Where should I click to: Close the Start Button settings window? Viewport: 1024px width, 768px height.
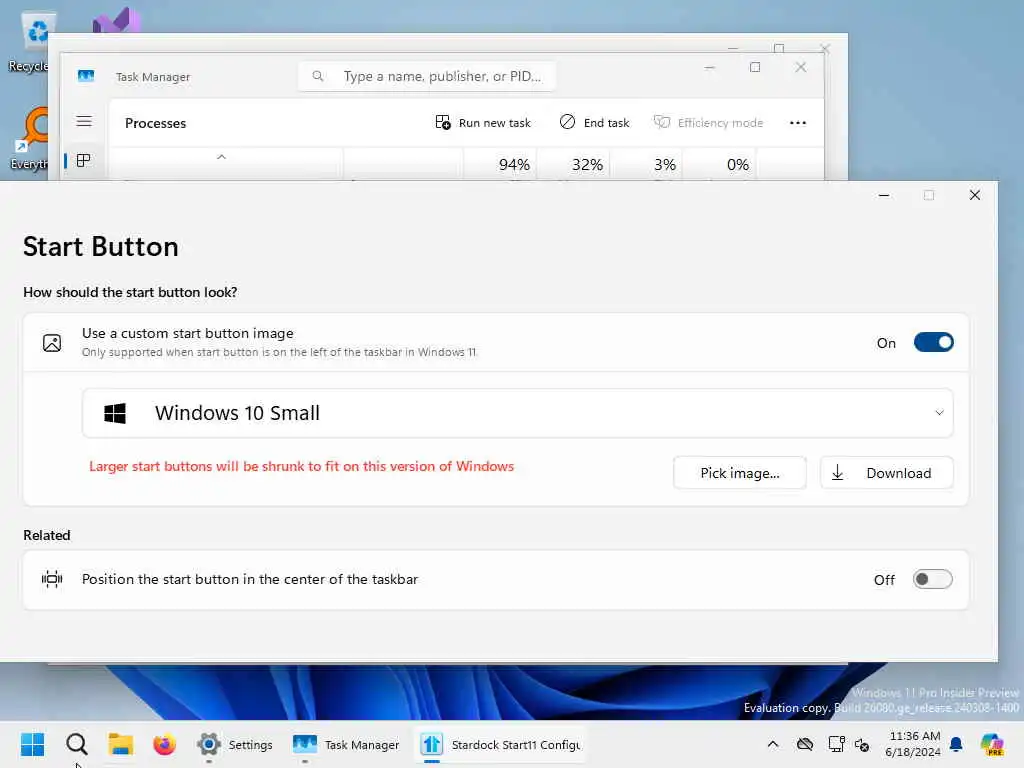pyautogui.click(x=974, y=195)
